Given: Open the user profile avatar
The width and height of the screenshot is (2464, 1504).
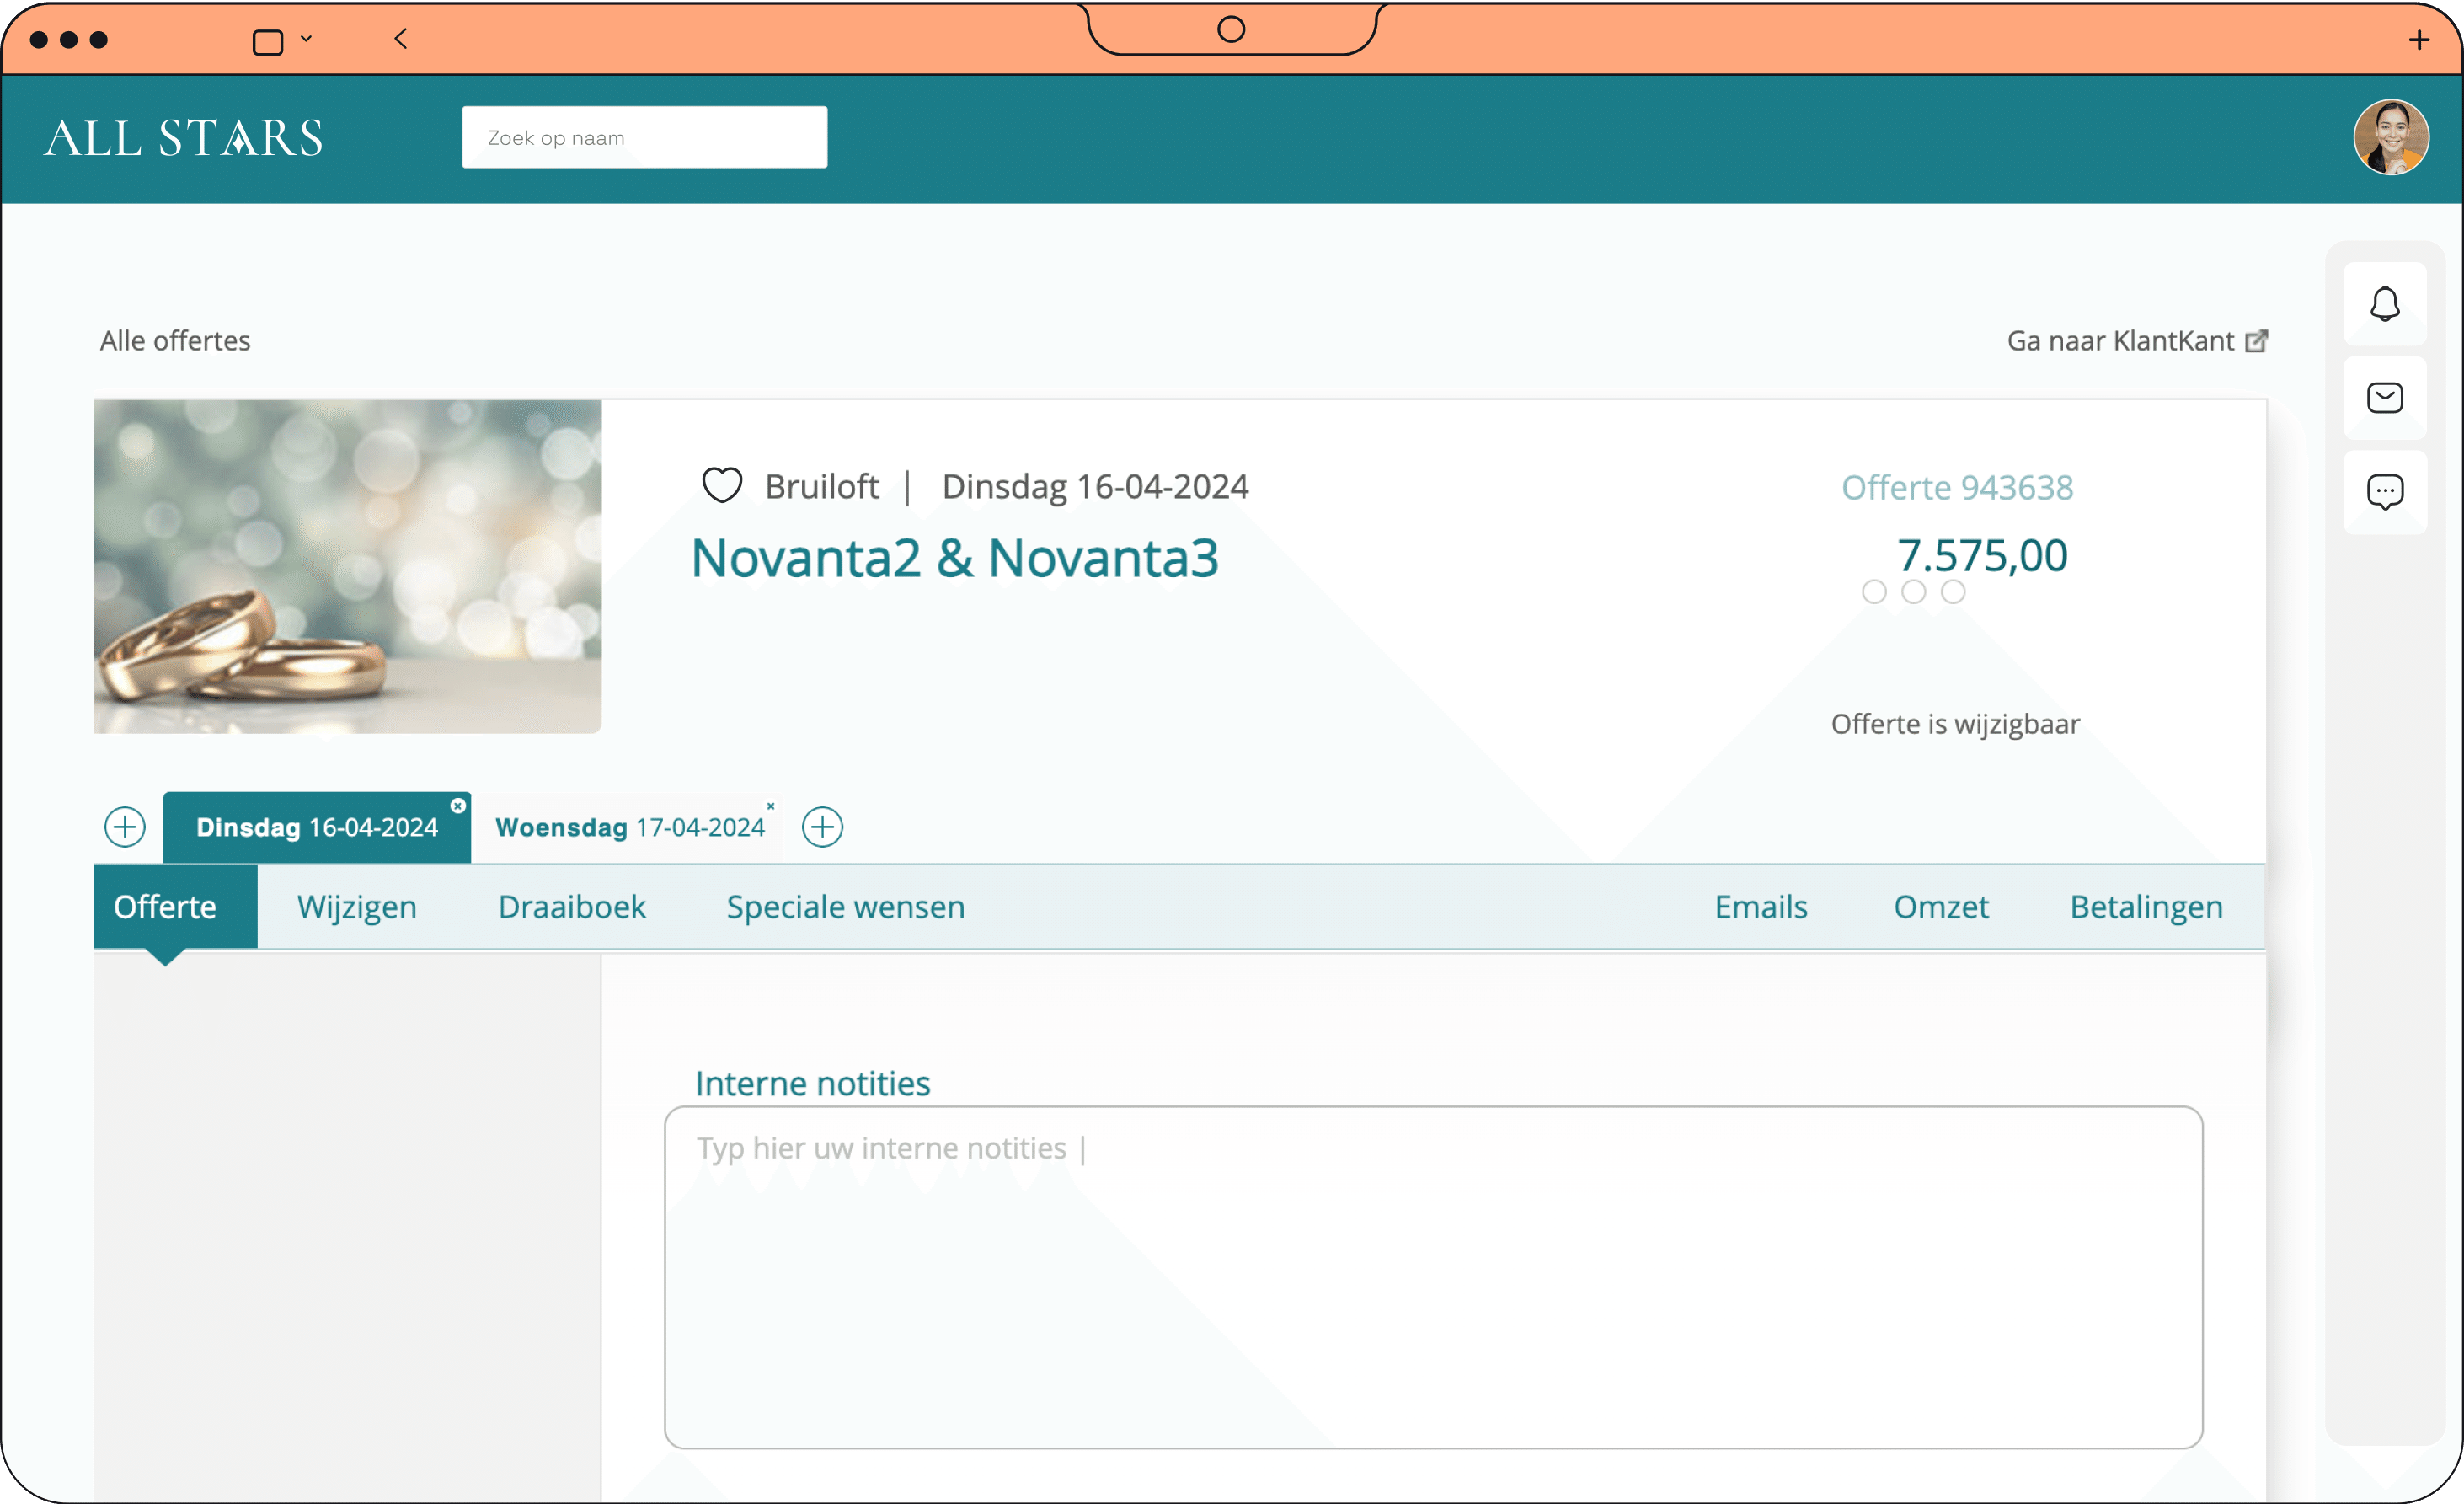Looking at the screenshot, I should [x=2390, y=137].
